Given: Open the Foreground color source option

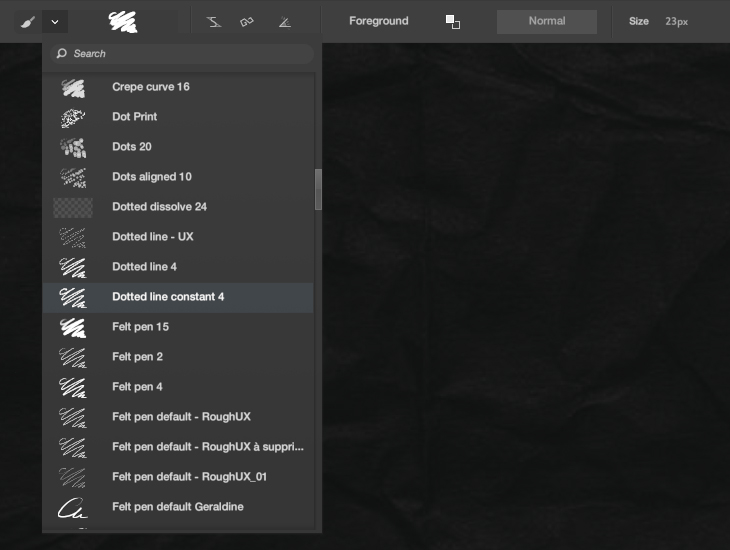Looking at the screenshot, I should click(379, 21).
